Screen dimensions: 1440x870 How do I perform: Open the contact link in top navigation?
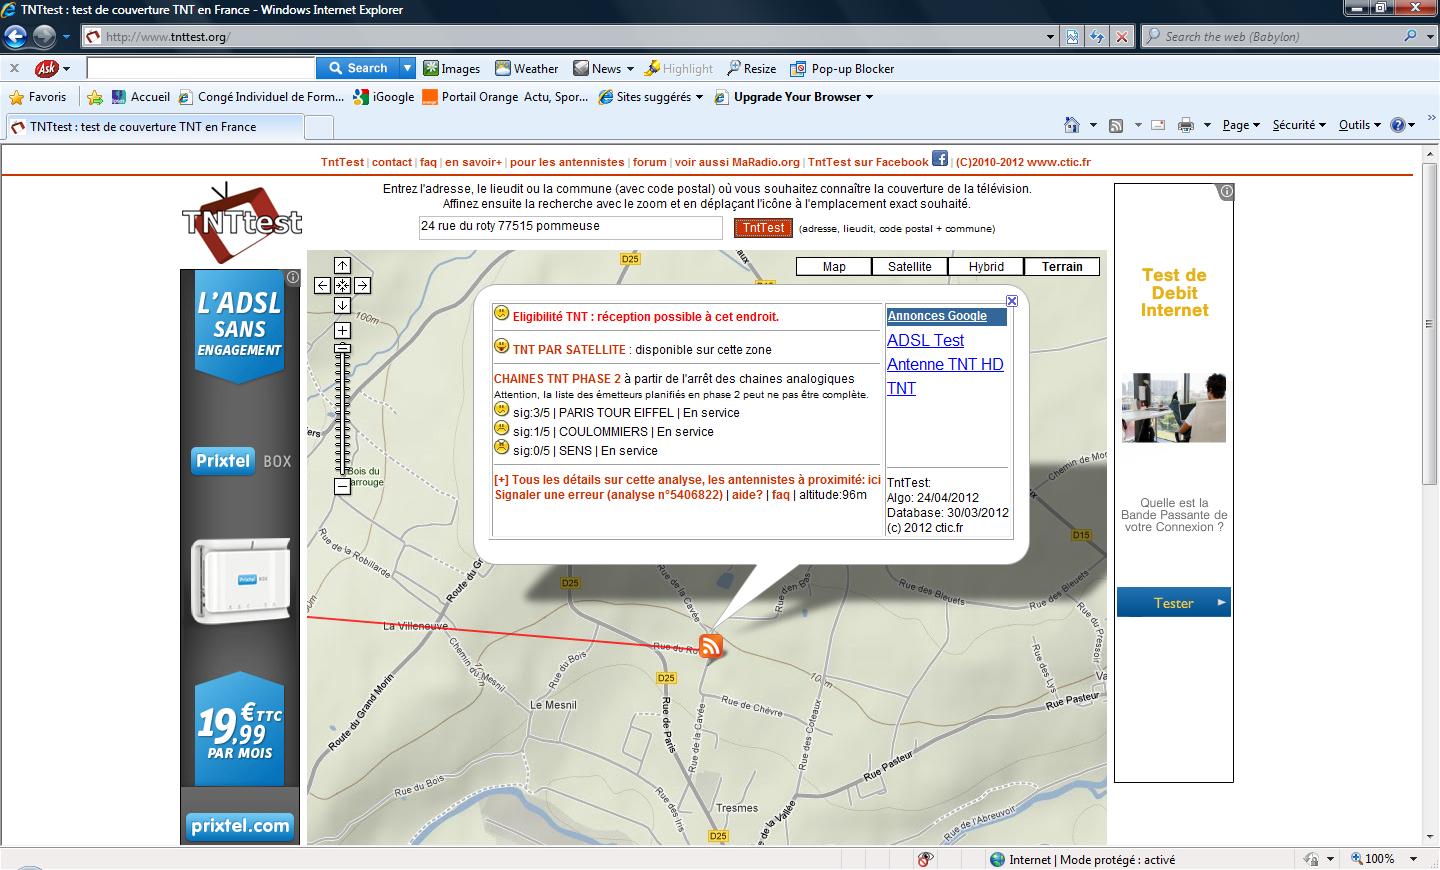coord(392,162)
